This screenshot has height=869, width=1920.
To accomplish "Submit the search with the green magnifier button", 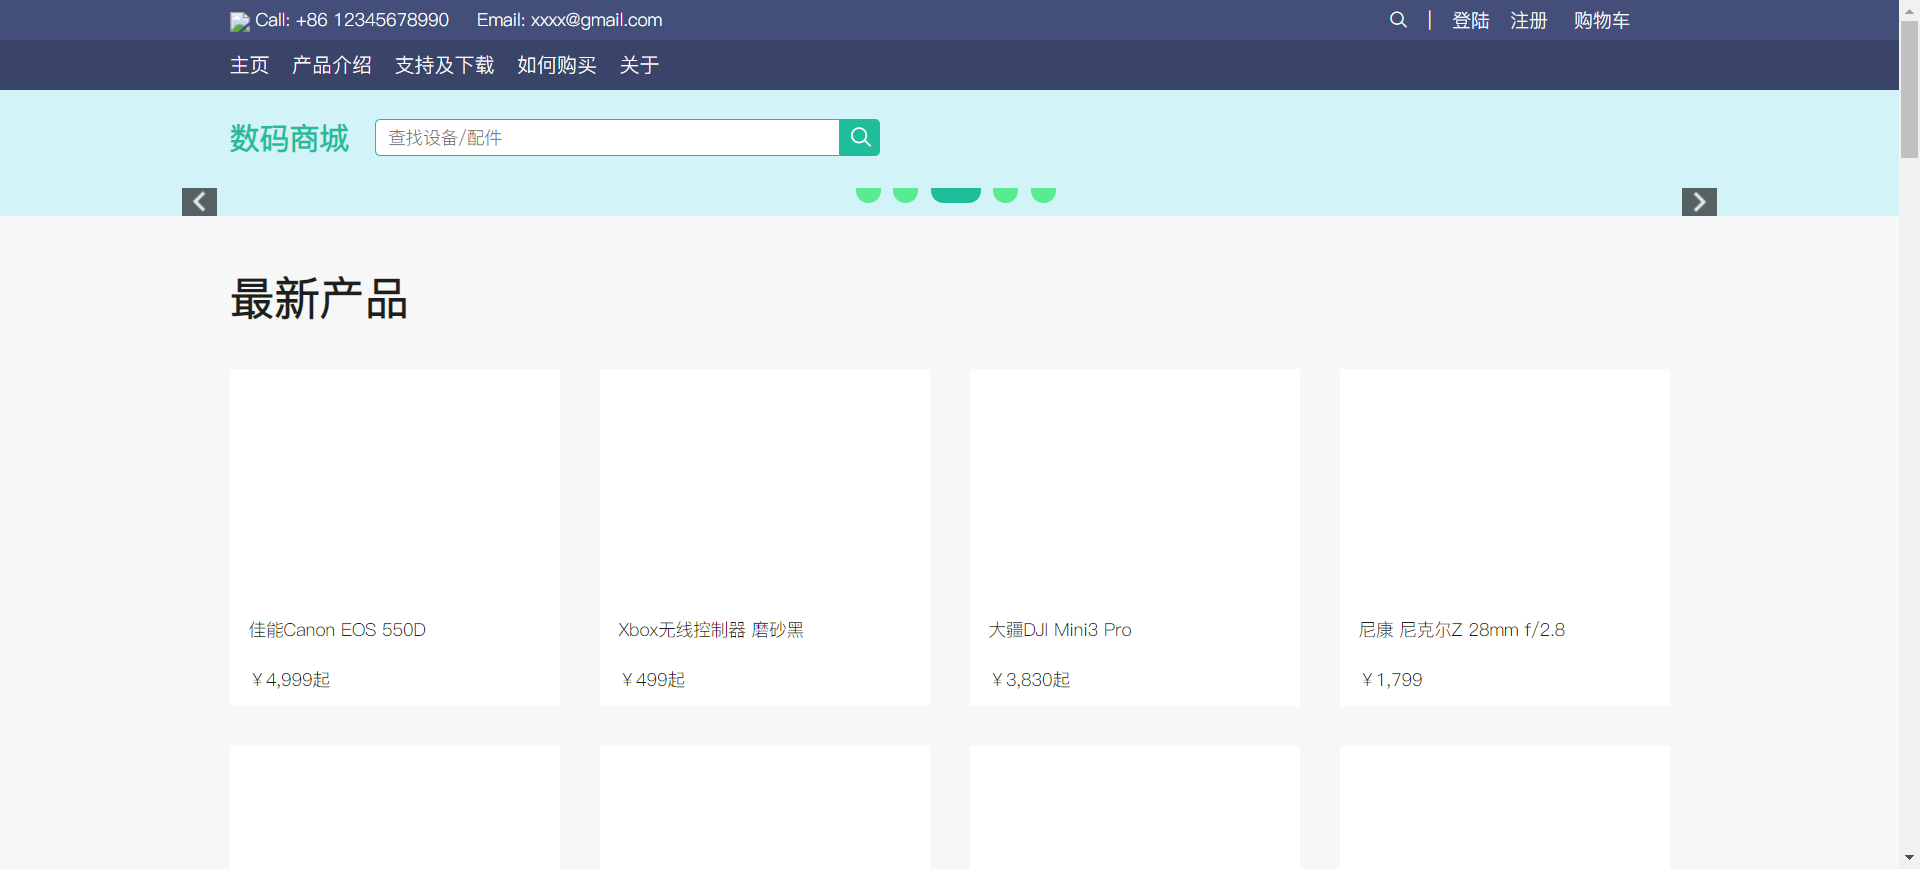I will click(x=859, y=137).
